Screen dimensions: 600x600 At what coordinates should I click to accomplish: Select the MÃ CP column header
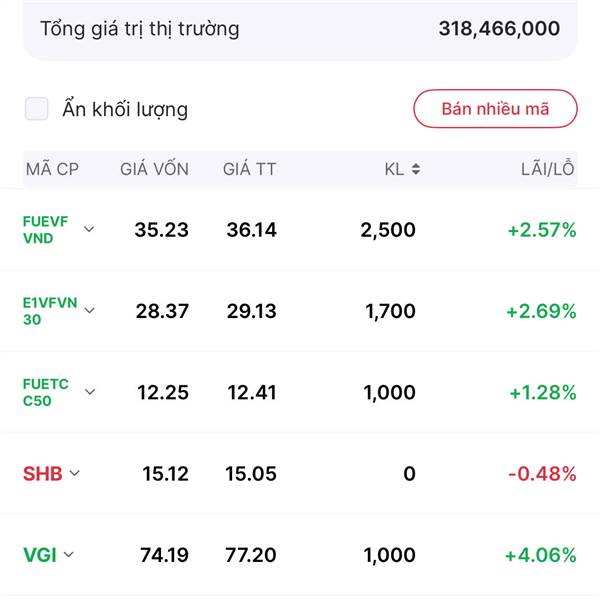(x=52, y=169)
